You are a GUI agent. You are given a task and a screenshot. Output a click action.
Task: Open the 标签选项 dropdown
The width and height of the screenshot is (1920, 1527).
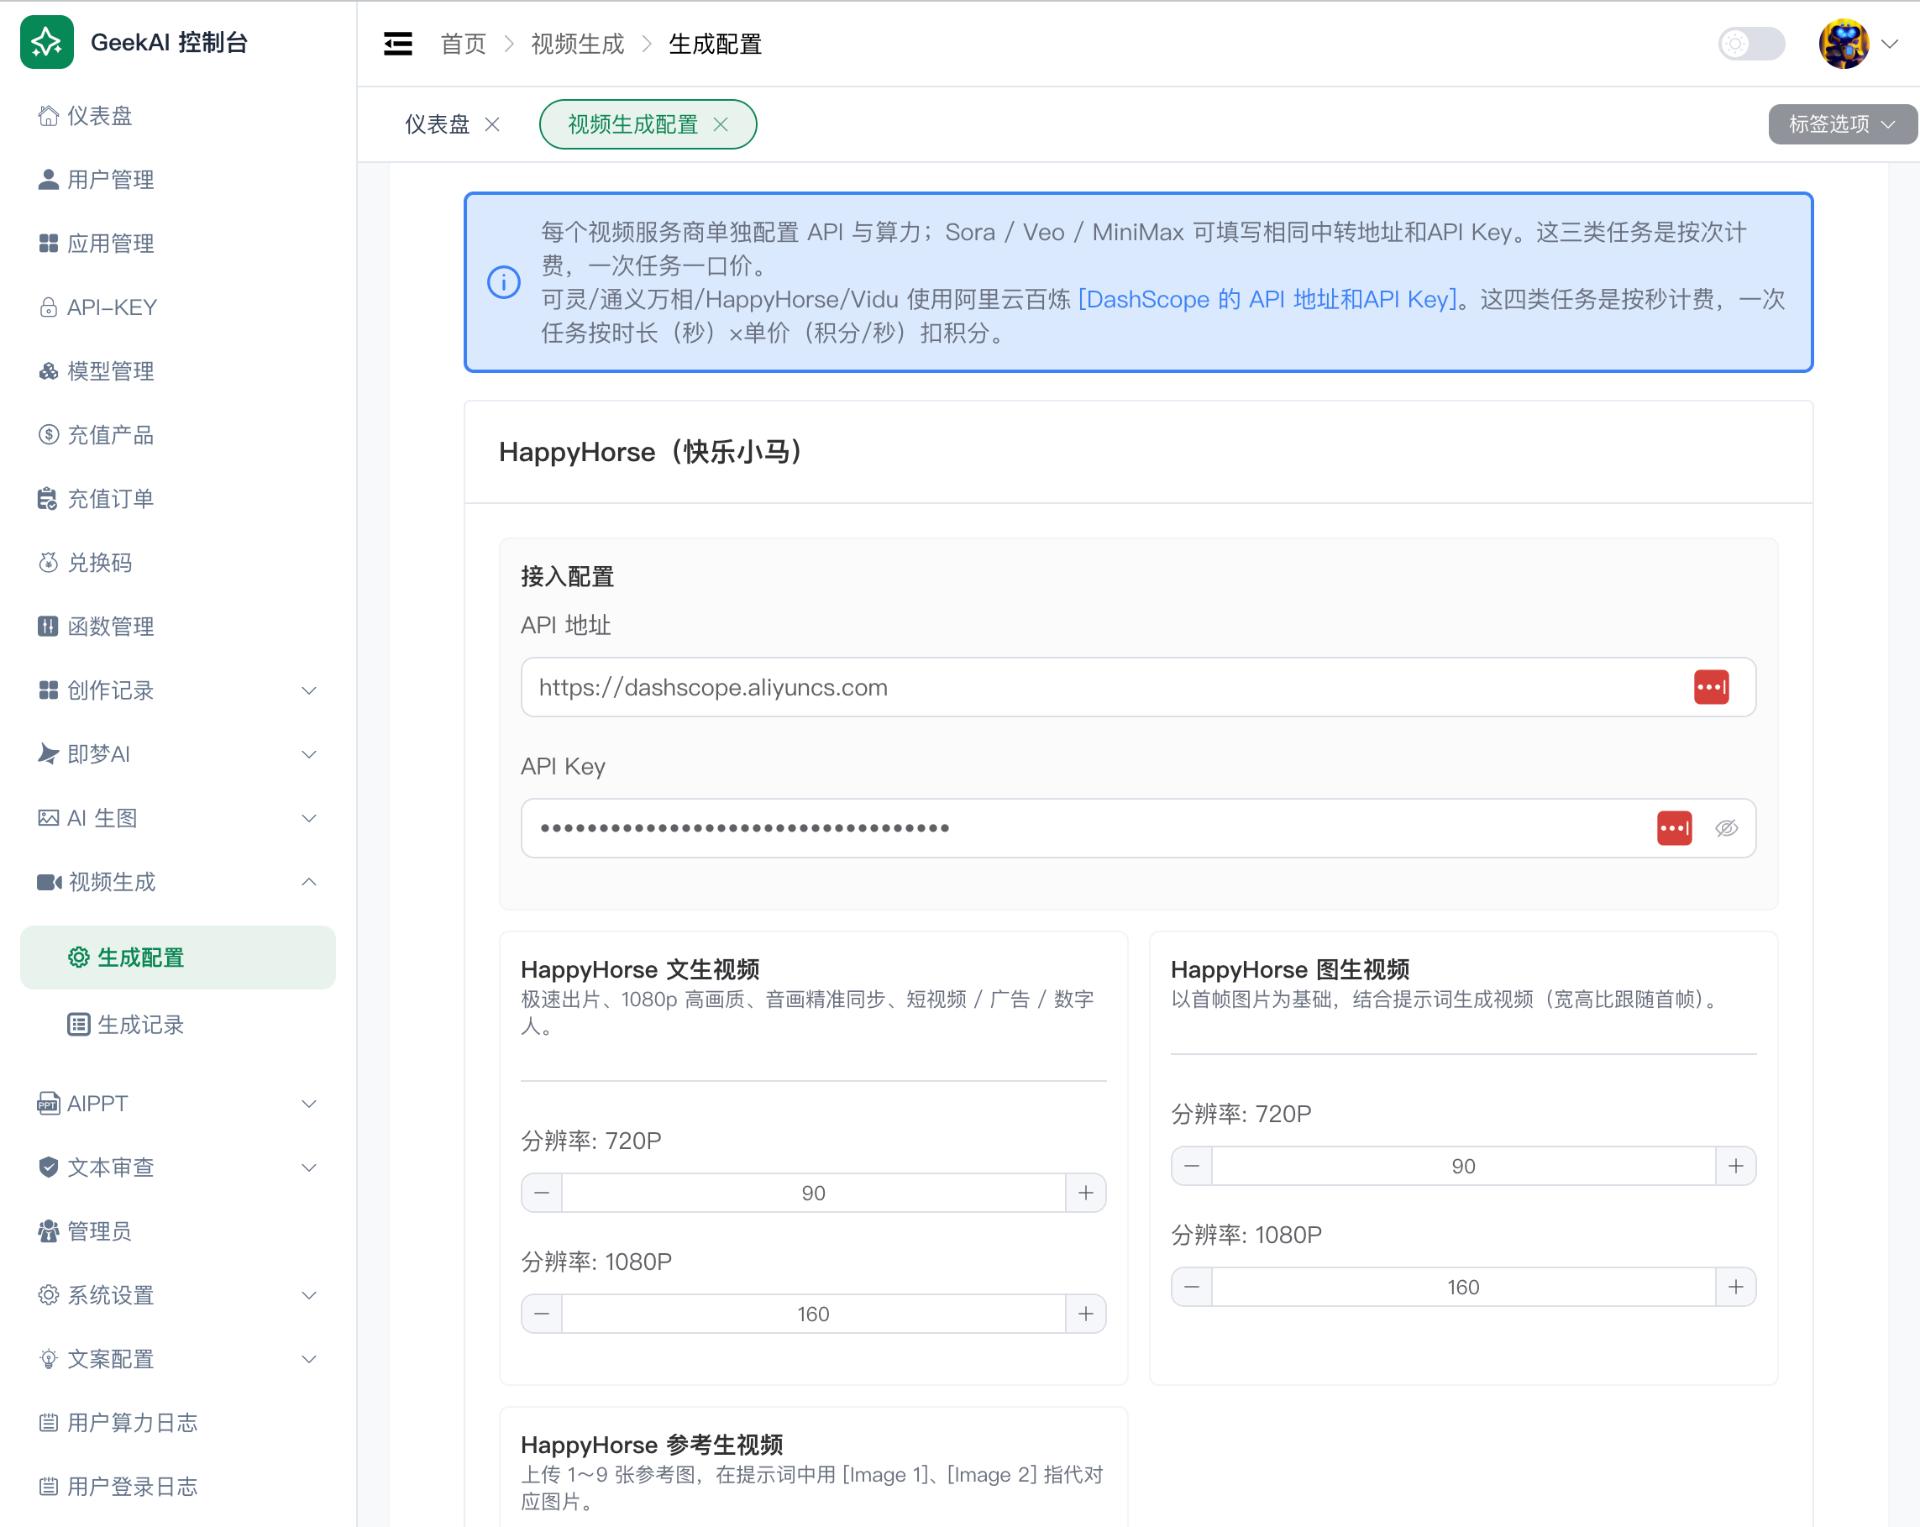pos(1842,124)
